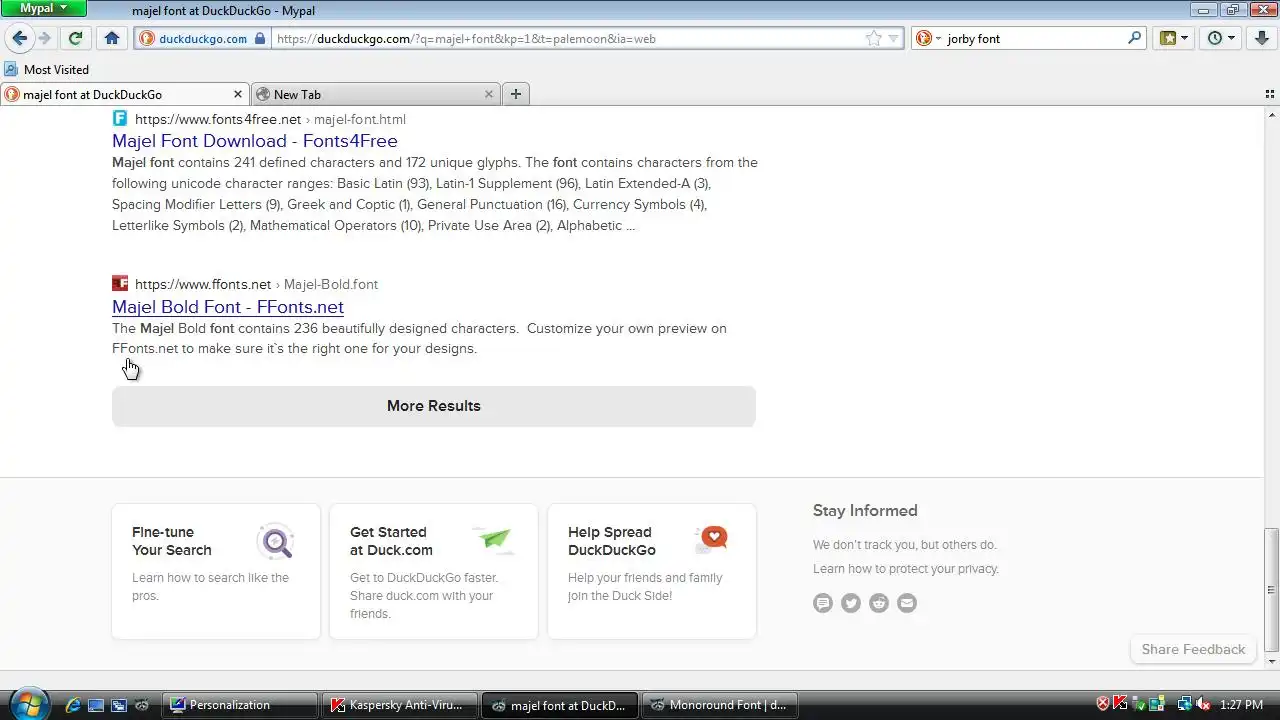
Task: Click the FFonts.net favicon
Action: click(x=120, y=283)
